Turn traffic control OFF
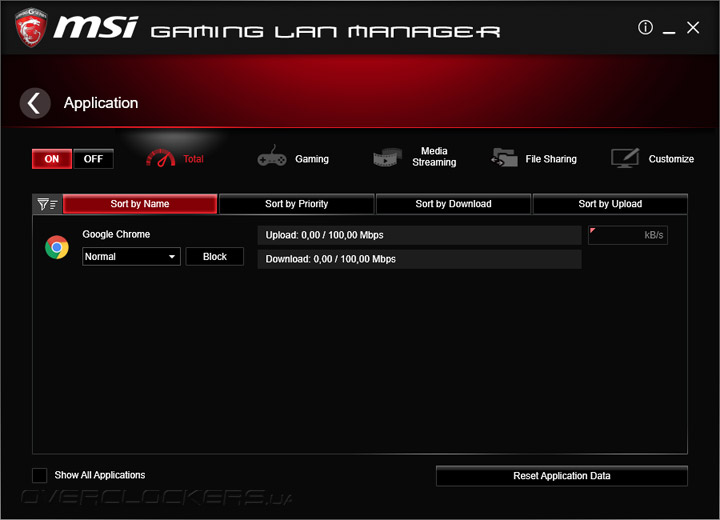This screenshot has width=720, height=520. [x=93, y=159]
